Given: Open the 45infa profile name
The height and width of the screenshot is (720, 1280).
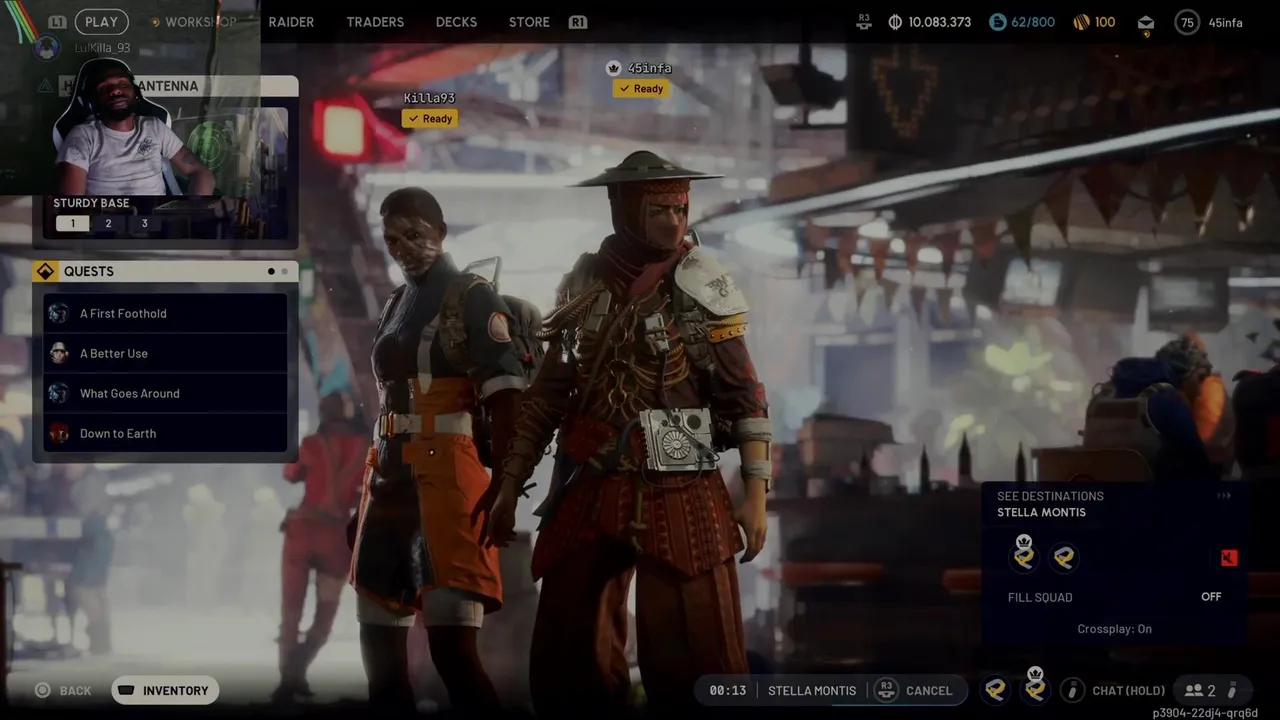Looking at the screenshot, I should coord(1225,22).
